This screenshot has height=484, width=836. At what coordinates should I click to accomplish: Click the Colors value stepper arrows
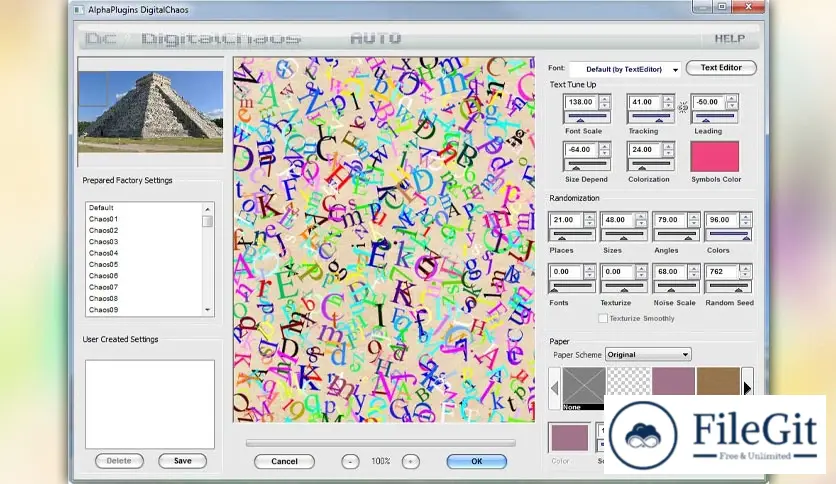click(745, 220)
